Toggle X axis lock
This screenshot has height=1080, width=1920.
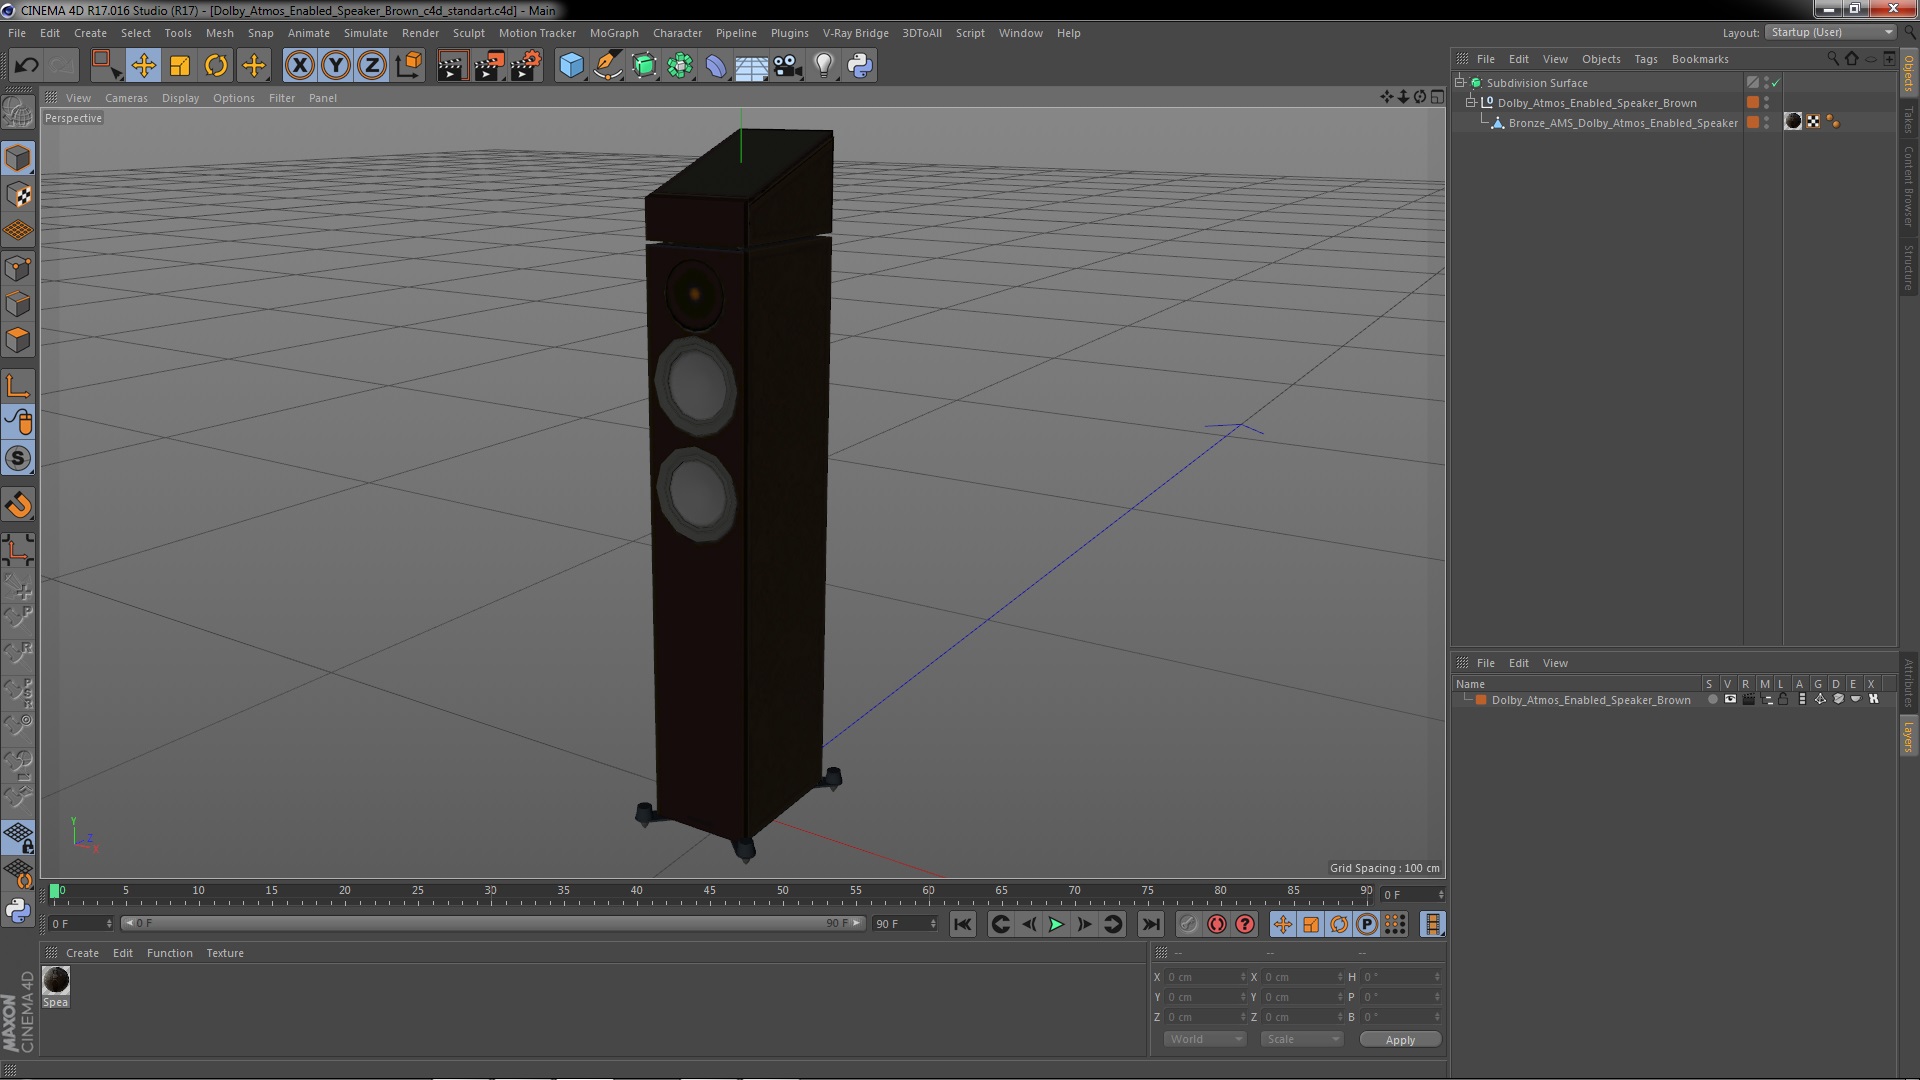[x=299, y=66]
